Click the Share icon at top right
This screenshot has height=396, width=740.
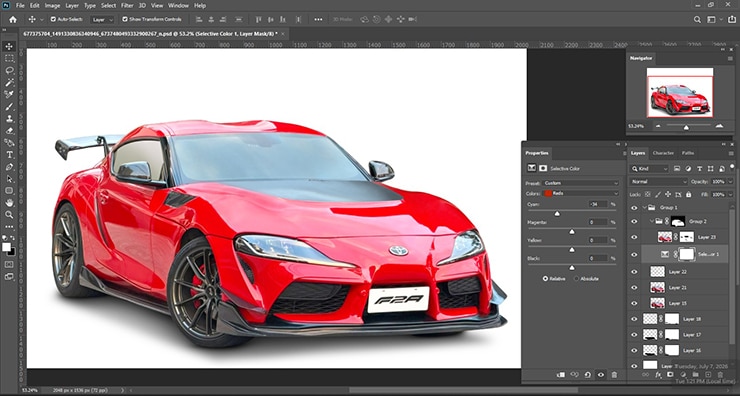[x=732, y=19]
